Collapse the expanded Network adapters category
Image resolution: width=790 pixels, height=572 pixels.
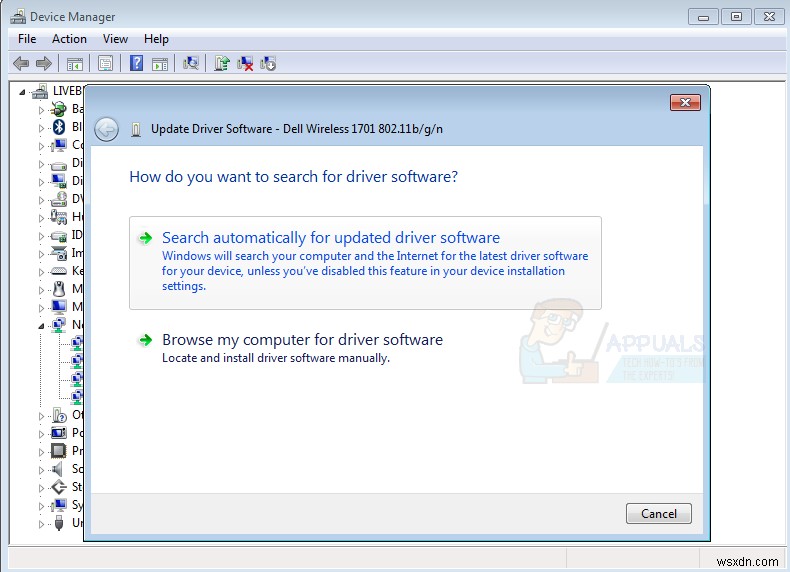coord(41,326)
